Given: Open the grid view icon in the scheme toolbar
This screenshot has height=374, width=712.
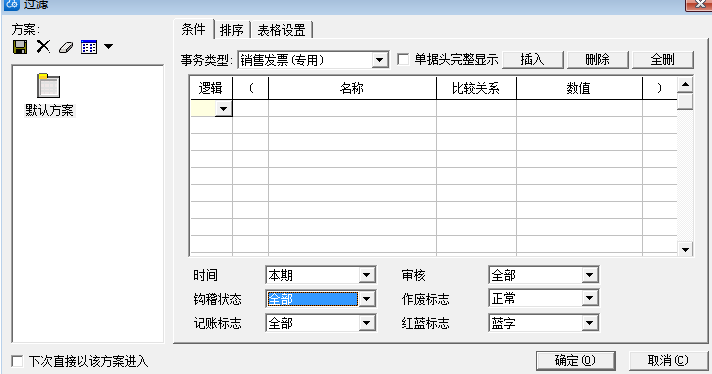Looking at the screenshot, I should [89, 47].
